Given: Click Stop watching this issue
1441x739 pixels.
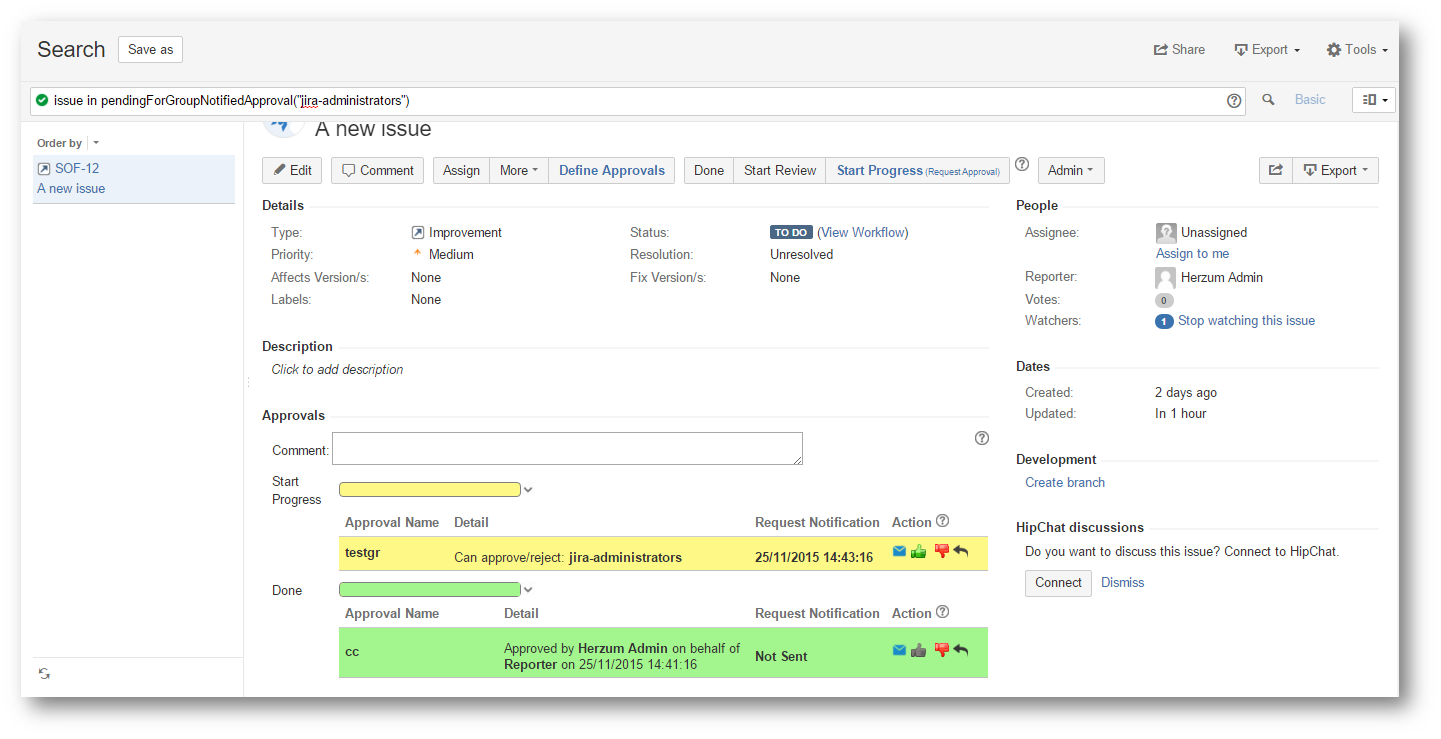Looking at the screenshot, I should coord(1246,321).
